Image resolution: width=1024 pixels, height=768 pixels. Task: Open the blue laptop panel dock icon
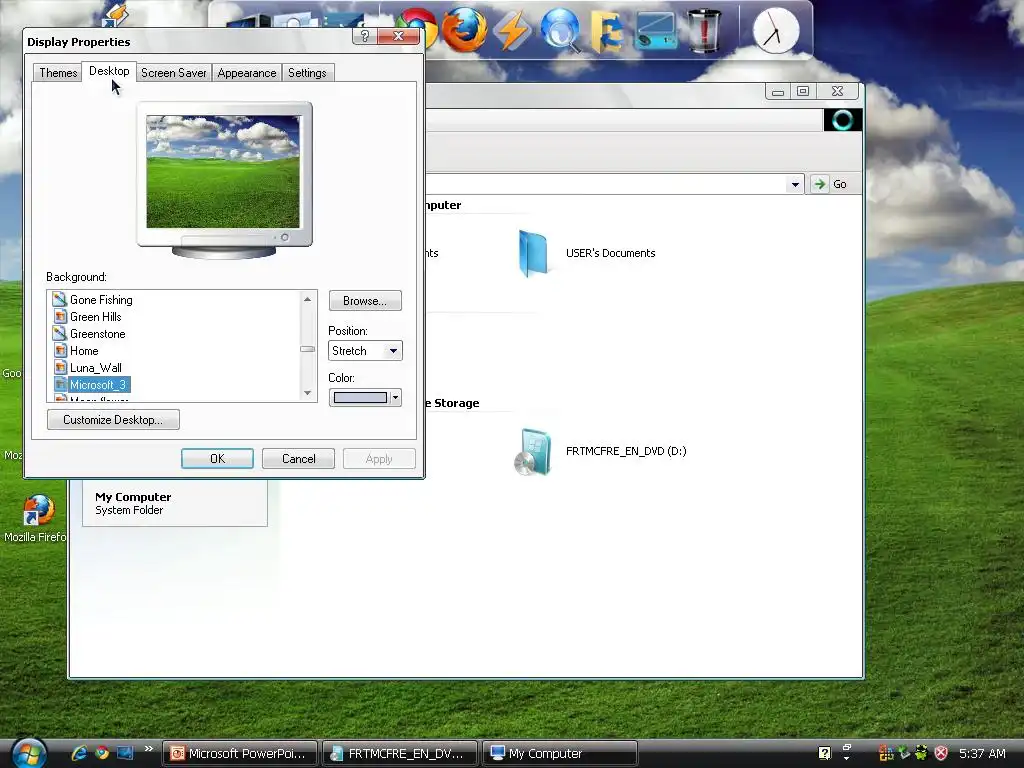tap(655, 31)
